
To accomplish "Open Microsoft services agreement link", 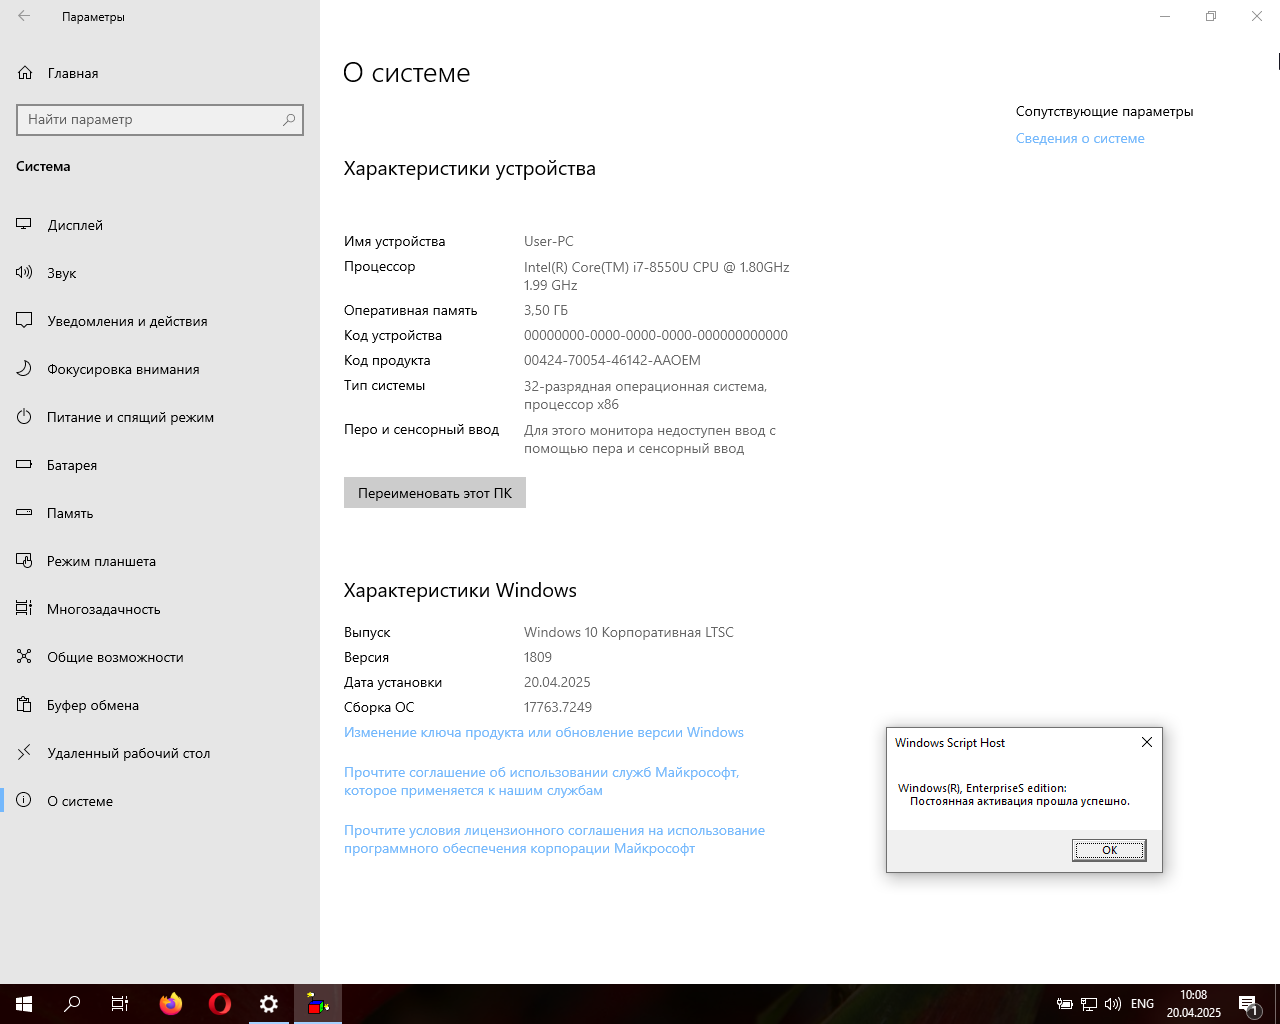I will [542, 782].
